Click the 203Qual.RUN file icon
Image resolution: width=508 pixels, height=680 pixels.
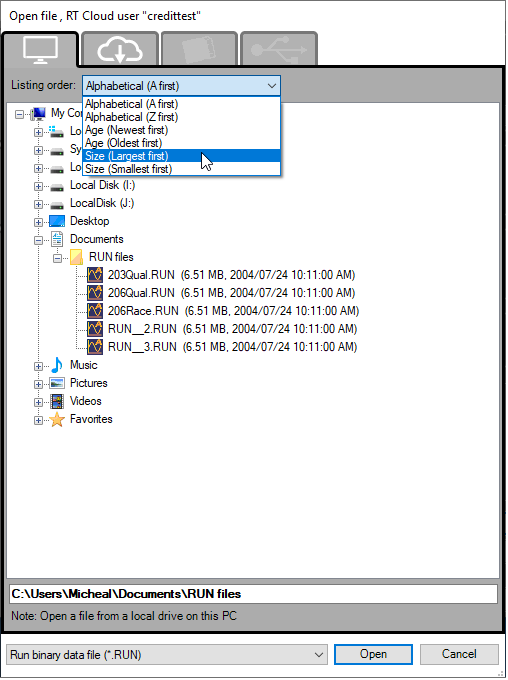[95, 275]
